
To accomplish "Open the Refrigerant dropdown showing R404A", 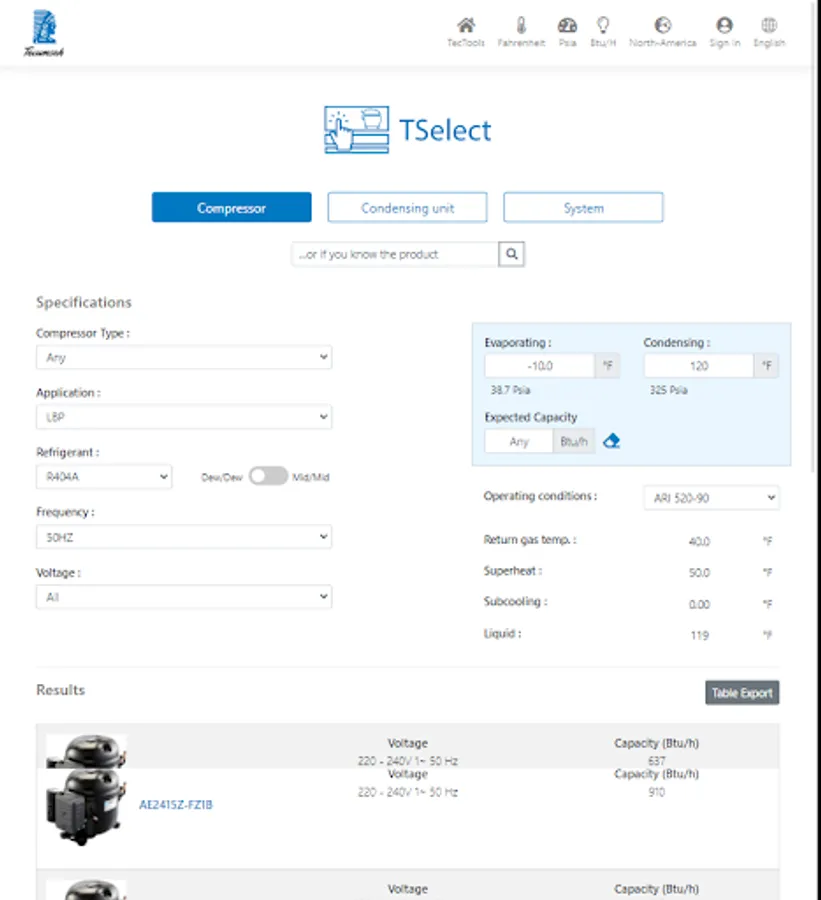I will (x=104, y=476).
